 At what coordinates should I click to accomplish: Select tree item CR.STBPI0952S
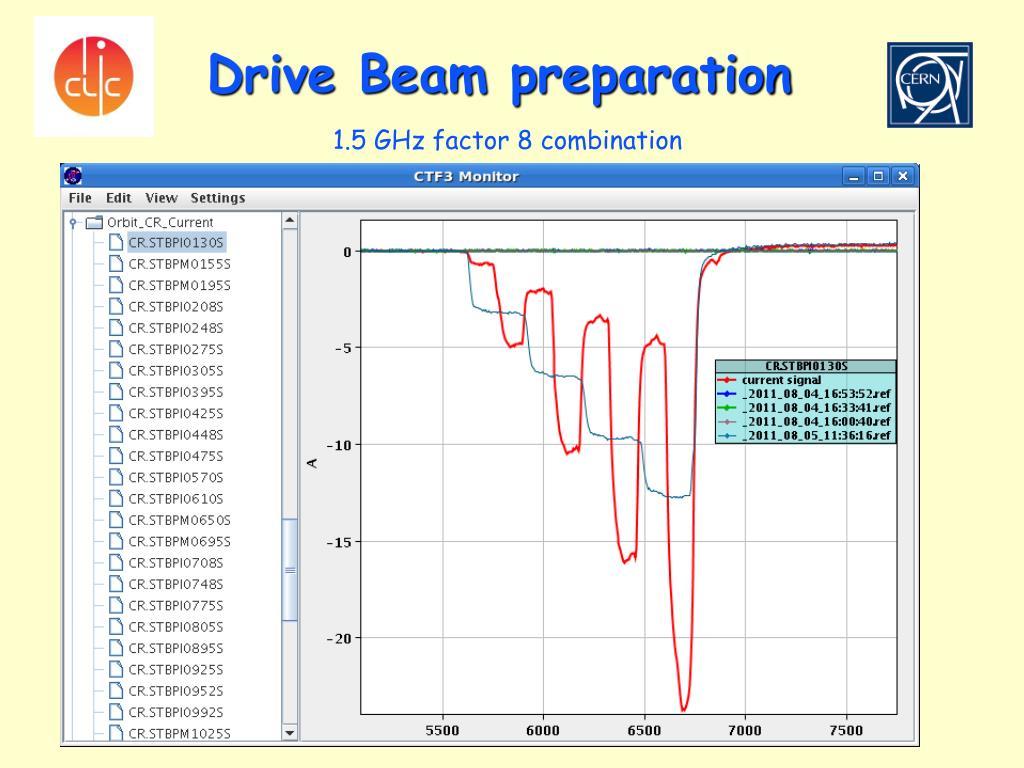176,691
